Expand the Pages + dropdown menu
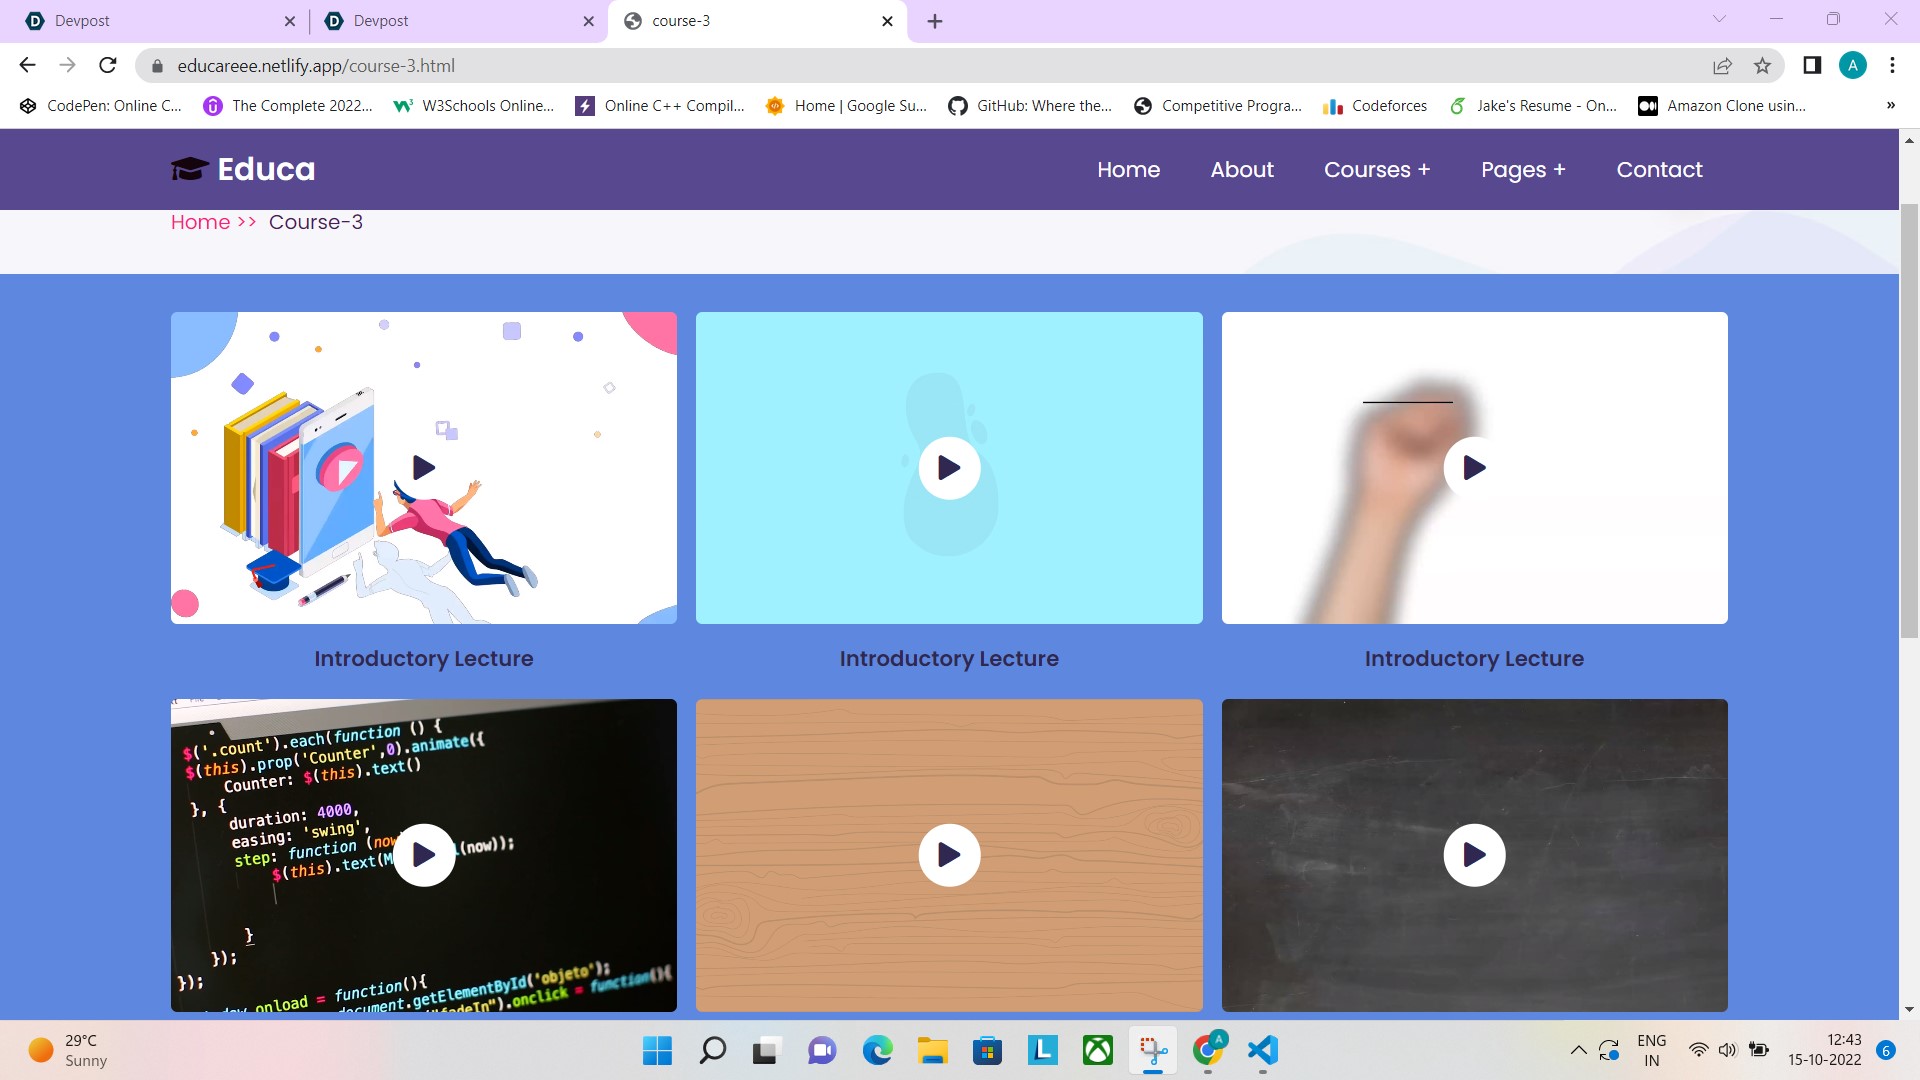The height and width of the screenshot is (1080, 1920). pos(1523,170)
